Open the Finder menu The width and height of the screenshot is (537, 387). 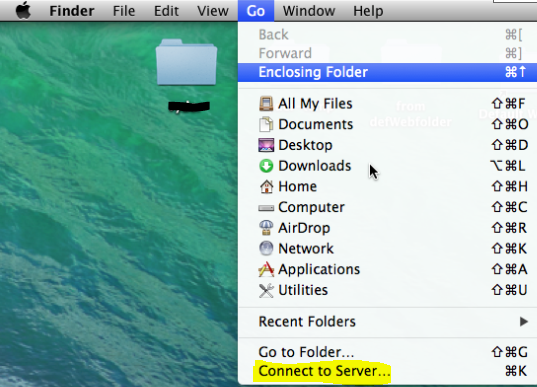(72, 11)
